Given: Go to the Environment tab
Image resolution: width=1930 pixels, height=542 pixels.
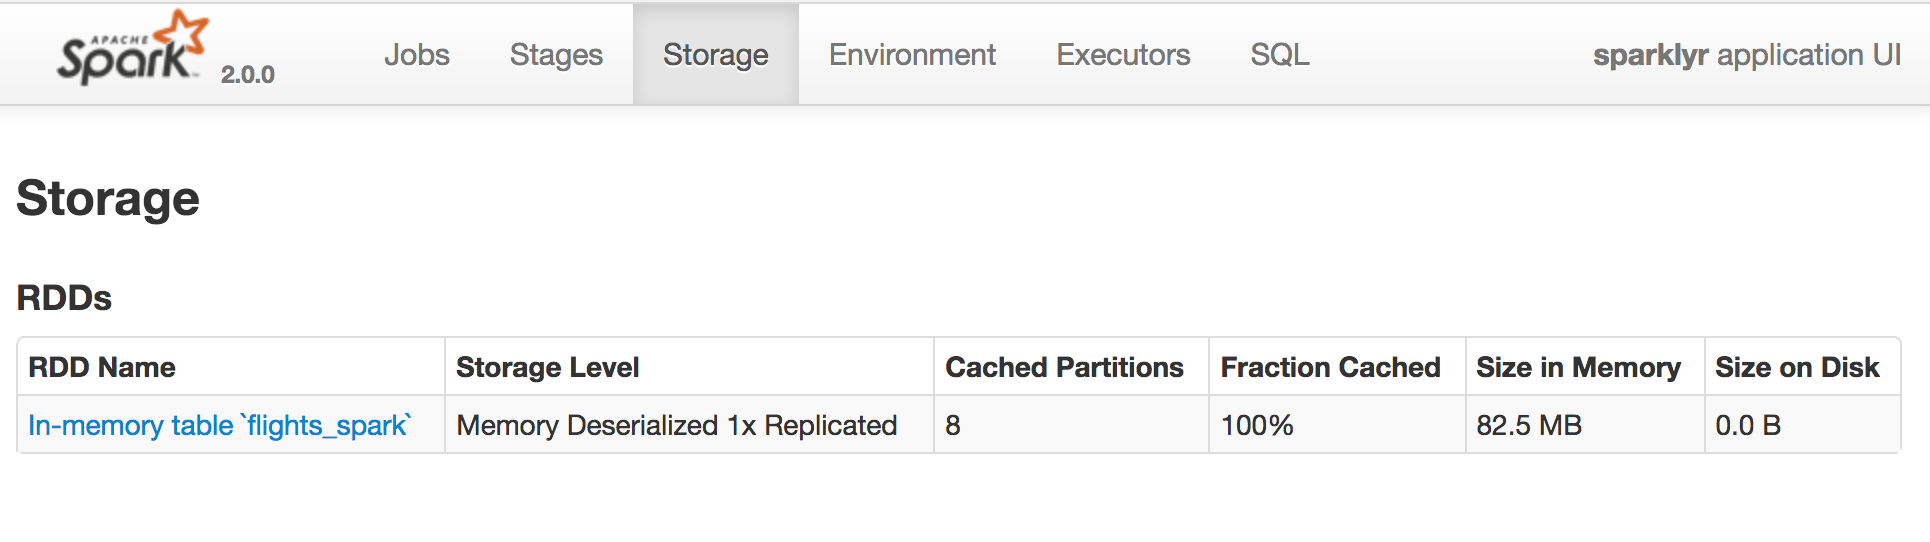Looking at the screenshot, I should (912, 55).
